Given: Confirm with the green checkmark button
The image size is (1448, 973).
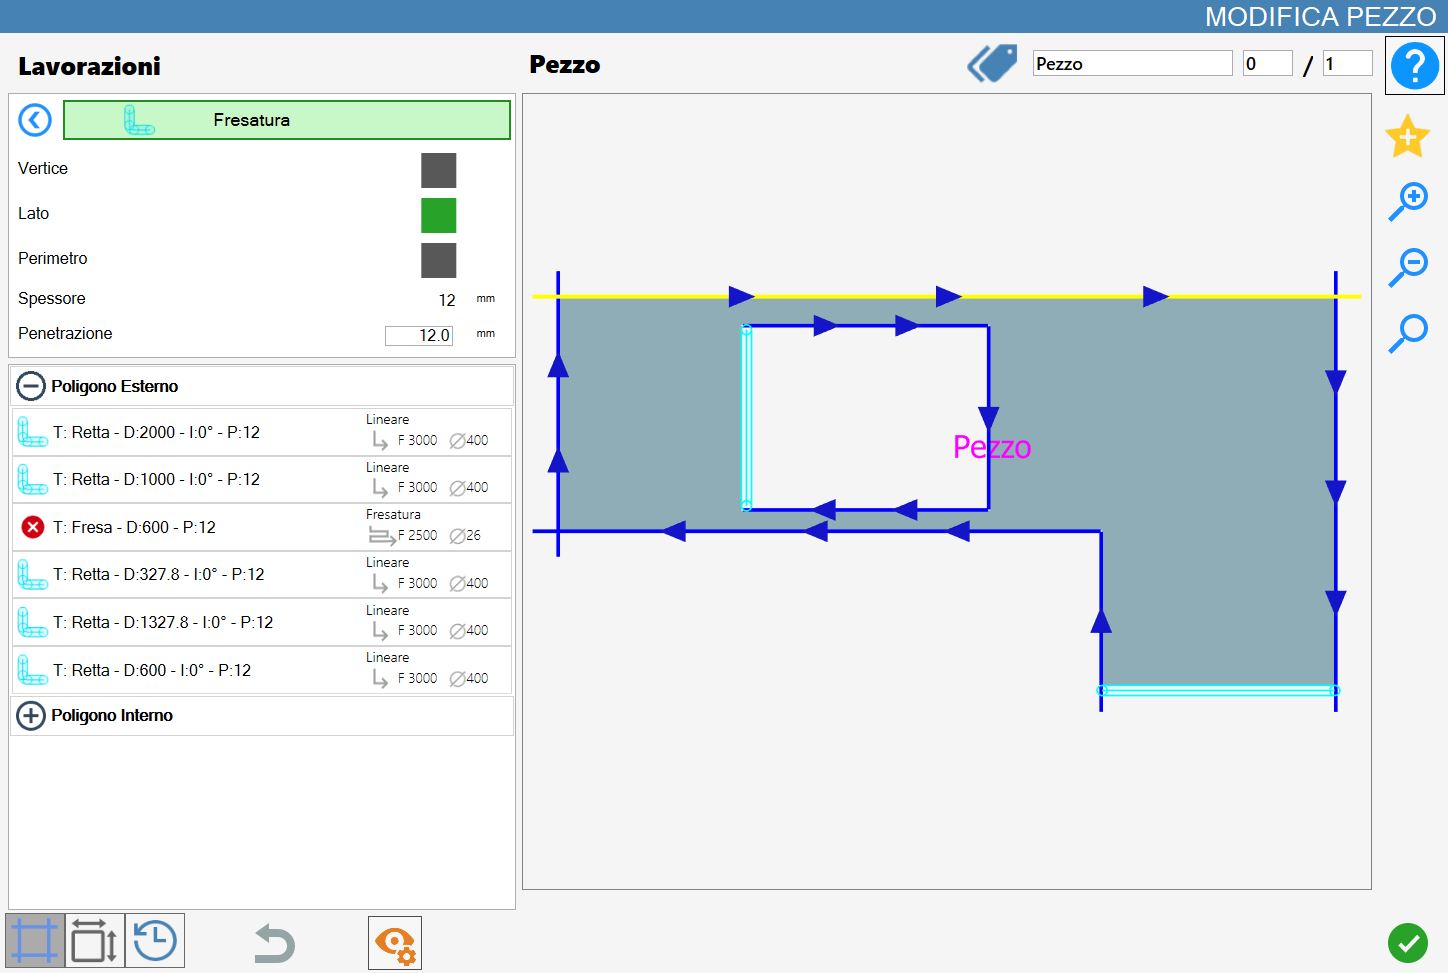Looking at the screenshot, I should [x=1408, y=942].
